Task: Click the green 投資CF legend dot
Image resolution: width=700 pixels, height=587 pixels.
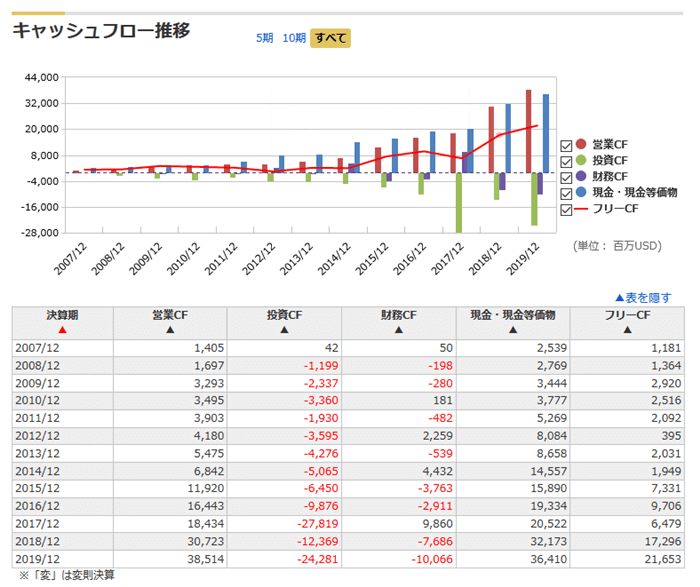Action: (x=582, y=161)
